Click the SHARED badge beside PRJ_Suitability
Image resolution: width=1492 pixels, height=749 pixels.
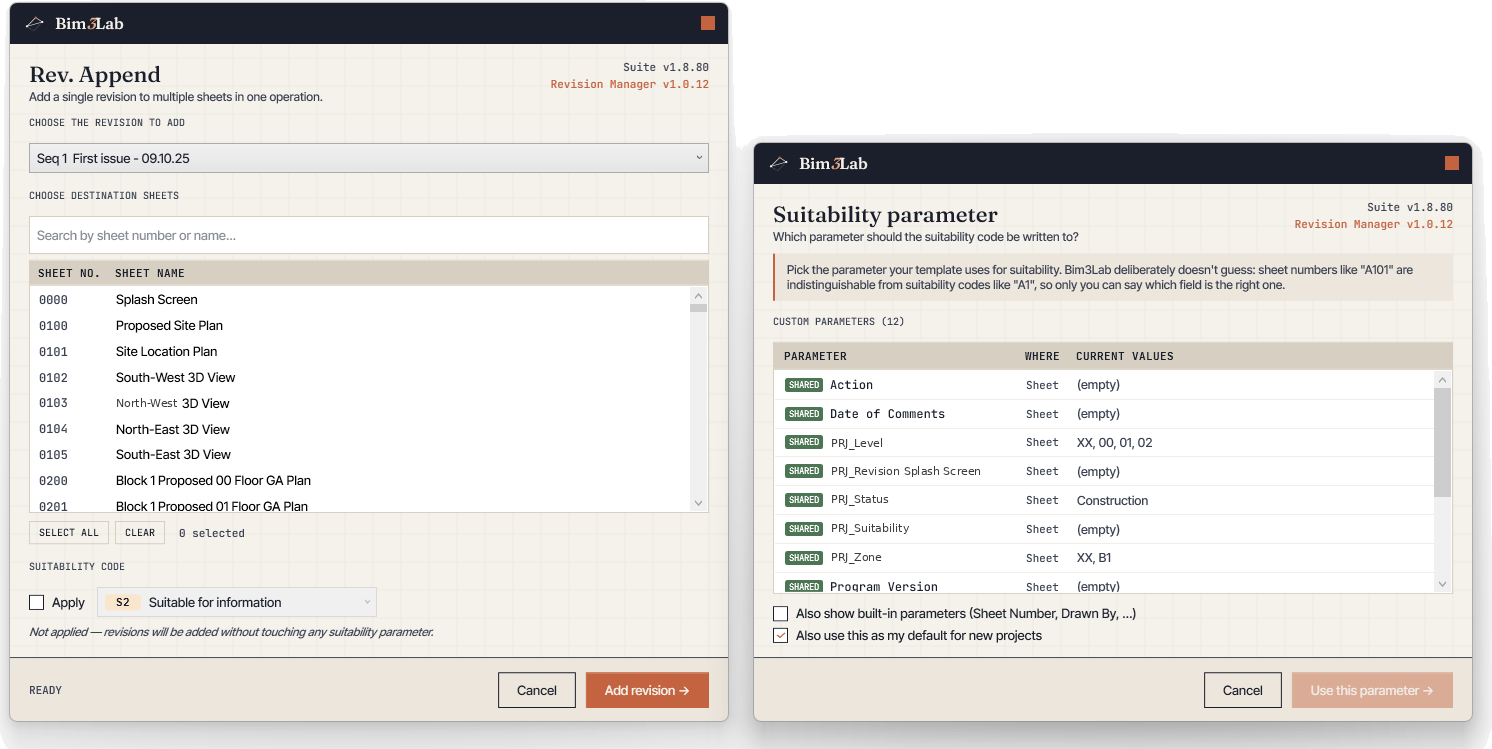804,528
